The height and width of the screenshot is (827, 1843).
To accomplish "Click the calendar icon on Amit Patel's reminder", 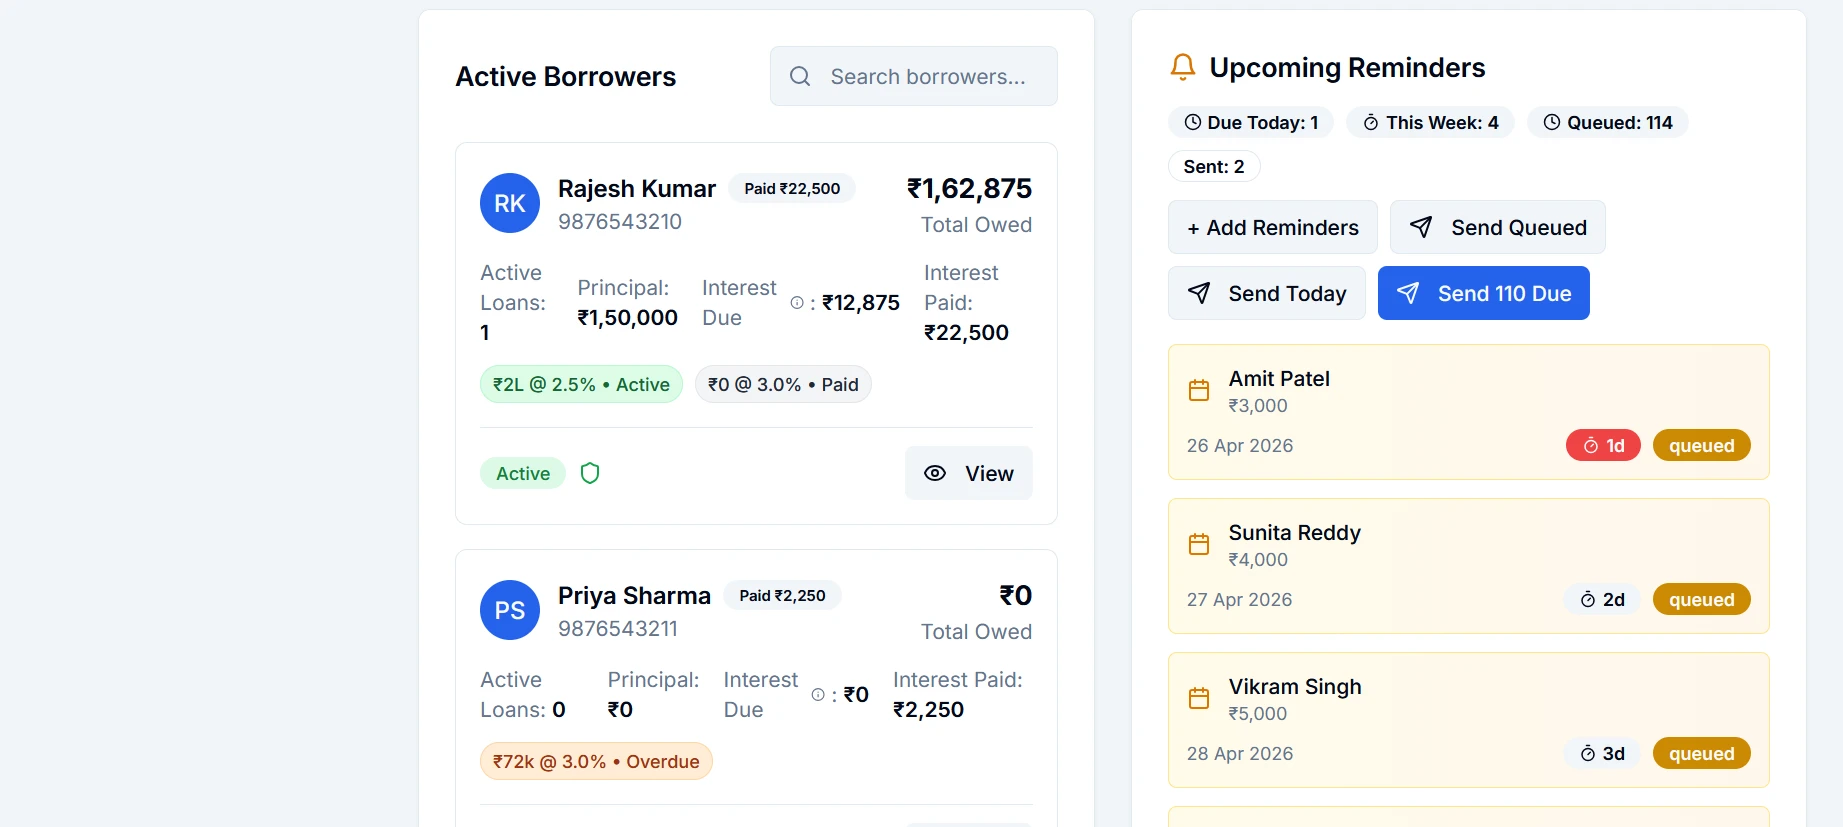I will tap(1199, 390).
